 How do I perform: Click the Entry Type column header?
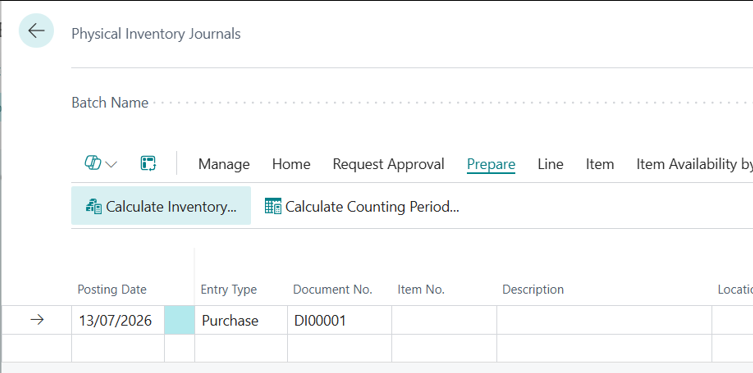229,289
